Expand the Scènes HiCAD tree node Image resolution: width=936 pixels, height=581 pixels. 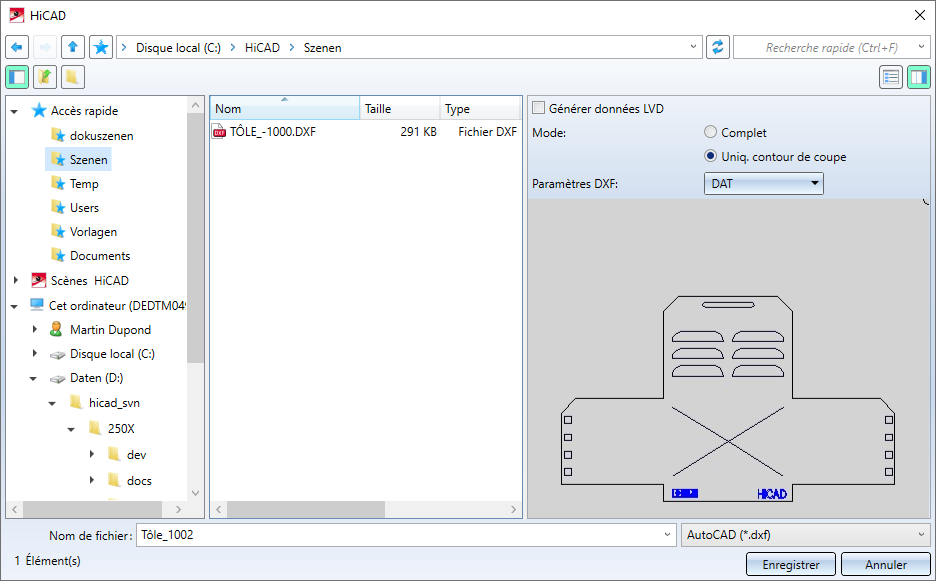[x=16, y=280]
